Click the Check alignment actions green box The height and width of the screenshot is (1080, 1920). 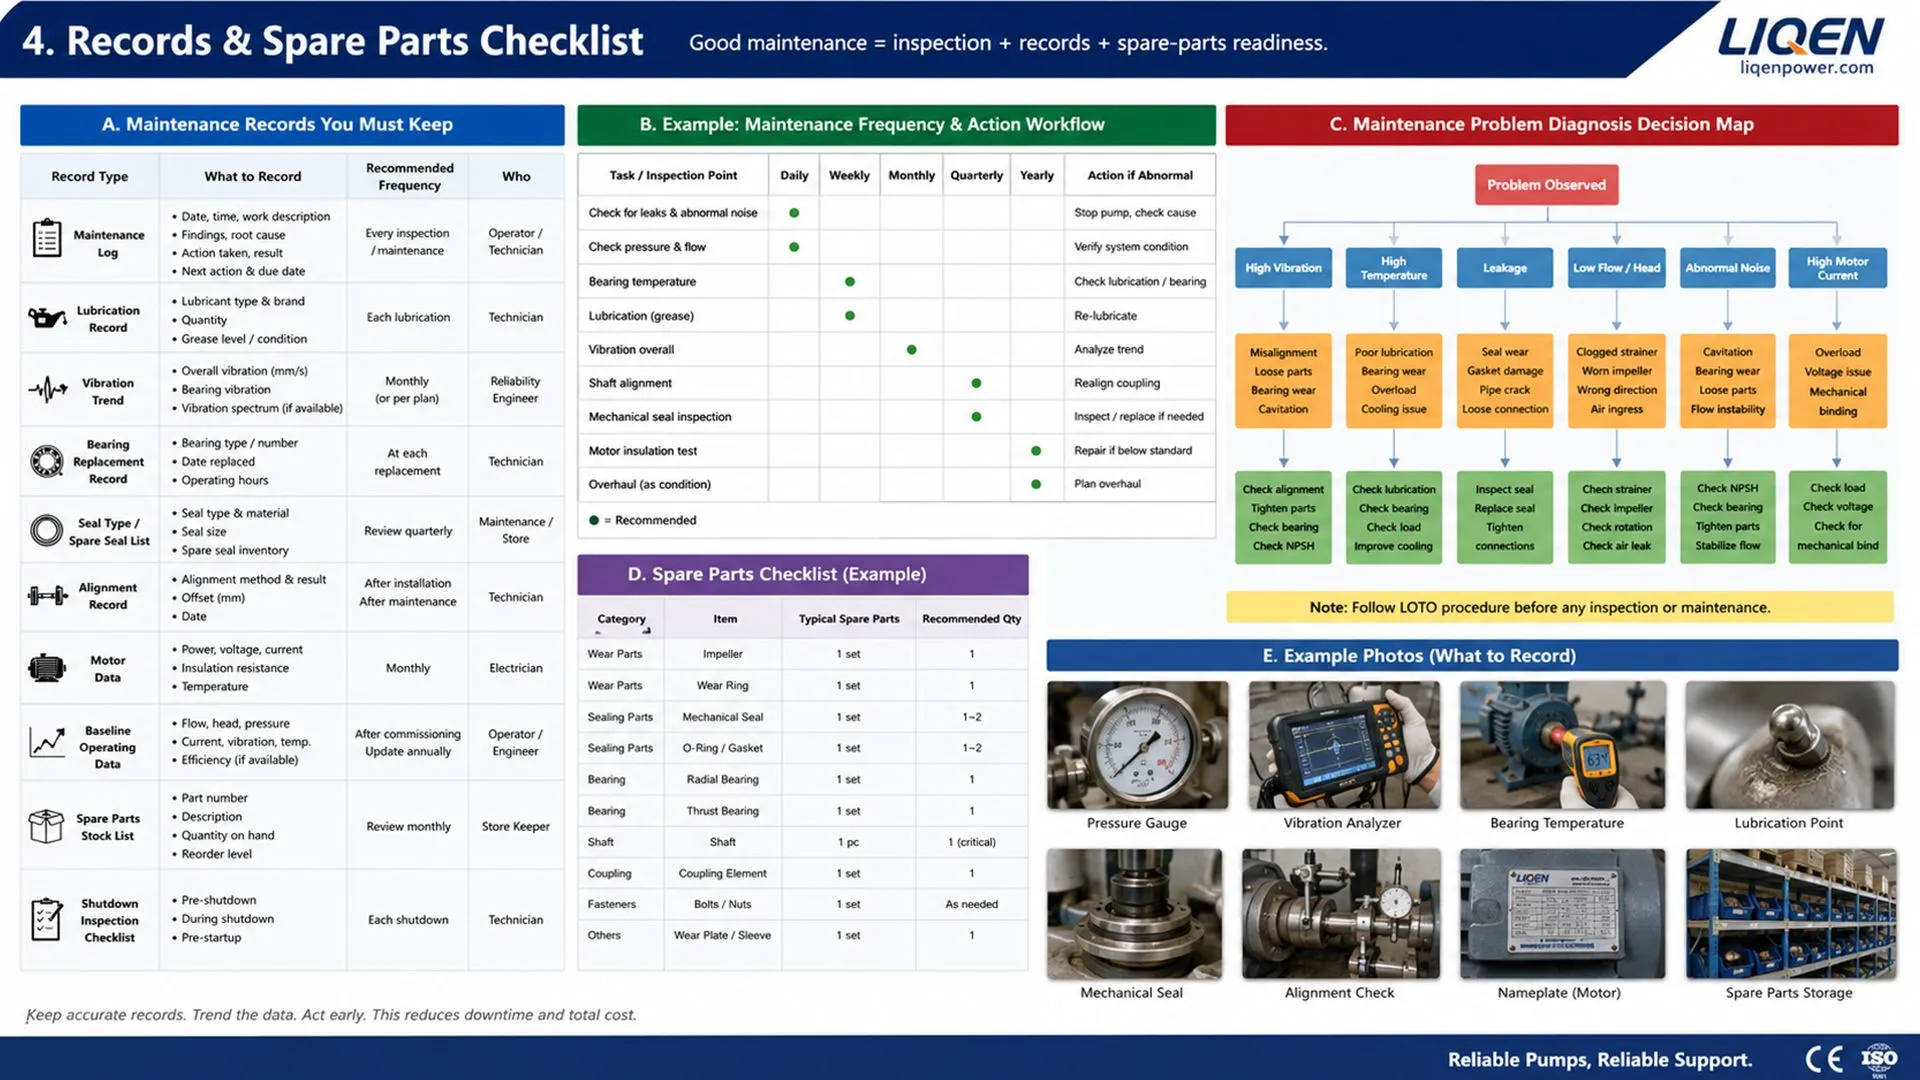click(1283, 517)
